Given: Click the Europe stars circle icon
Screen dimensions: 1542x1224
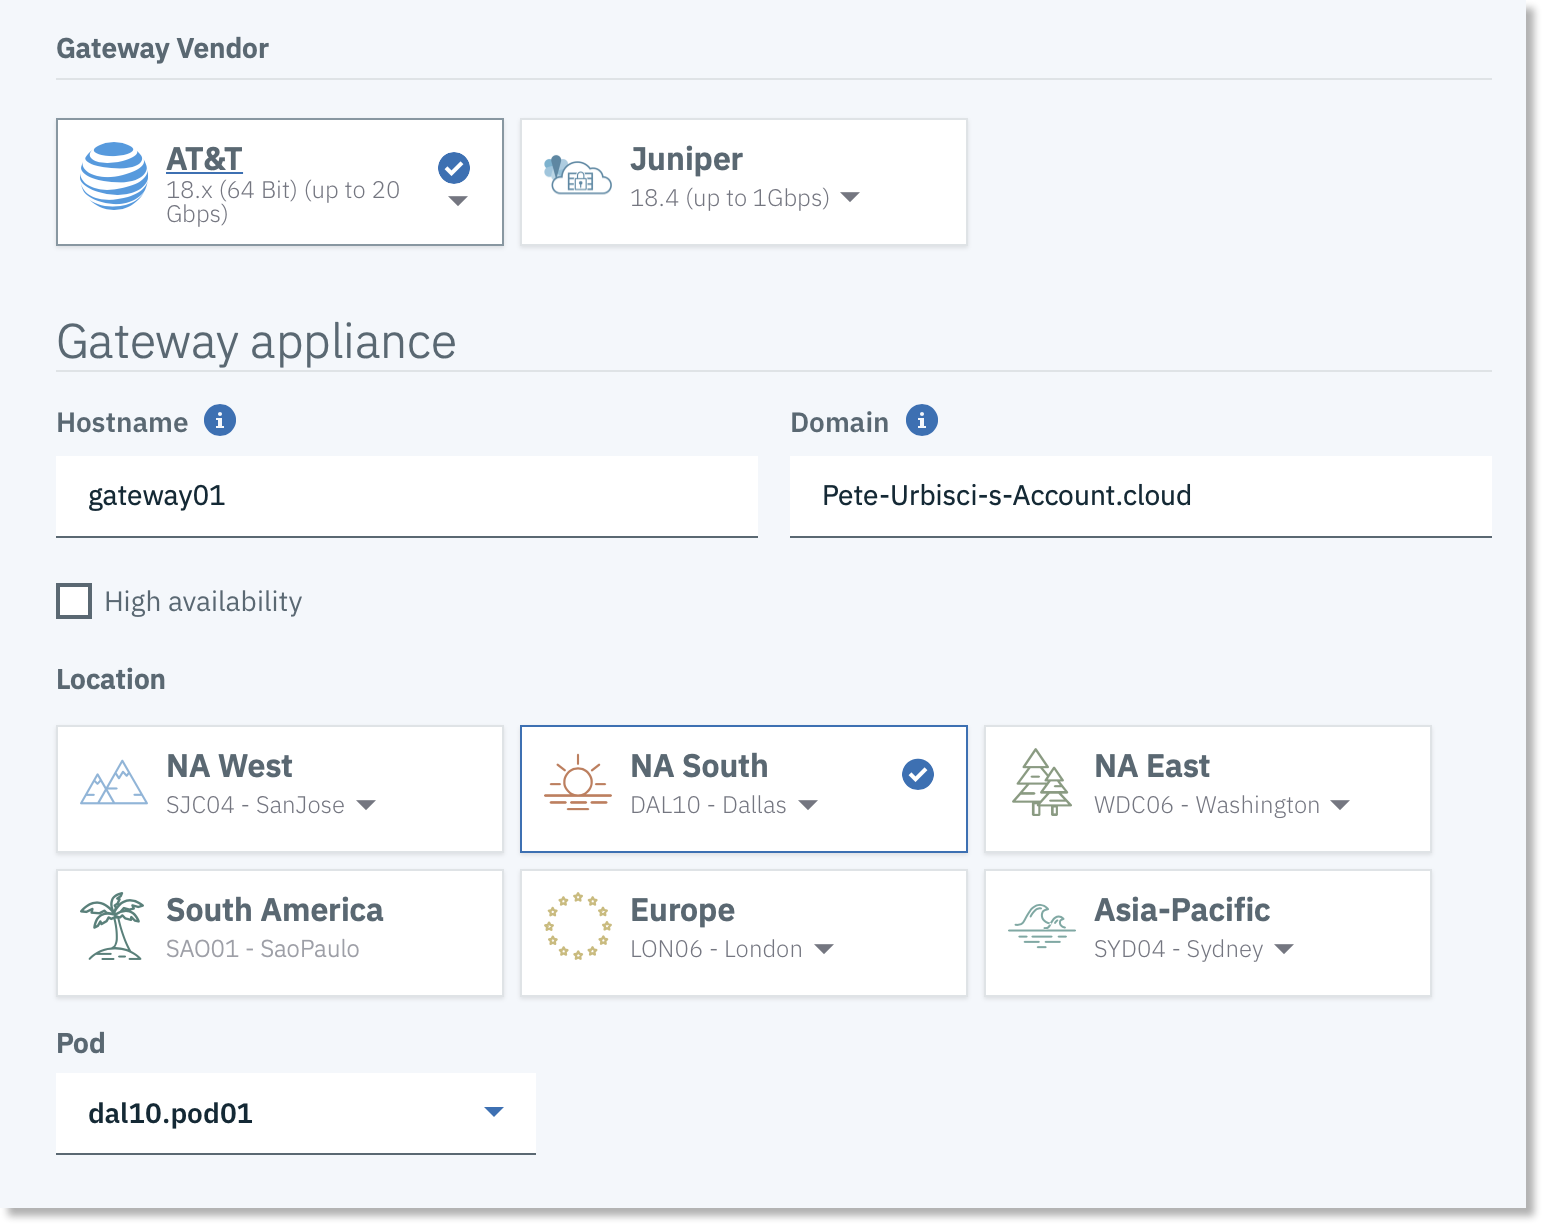Looking at the screenshot, I should tap(578, 926).
